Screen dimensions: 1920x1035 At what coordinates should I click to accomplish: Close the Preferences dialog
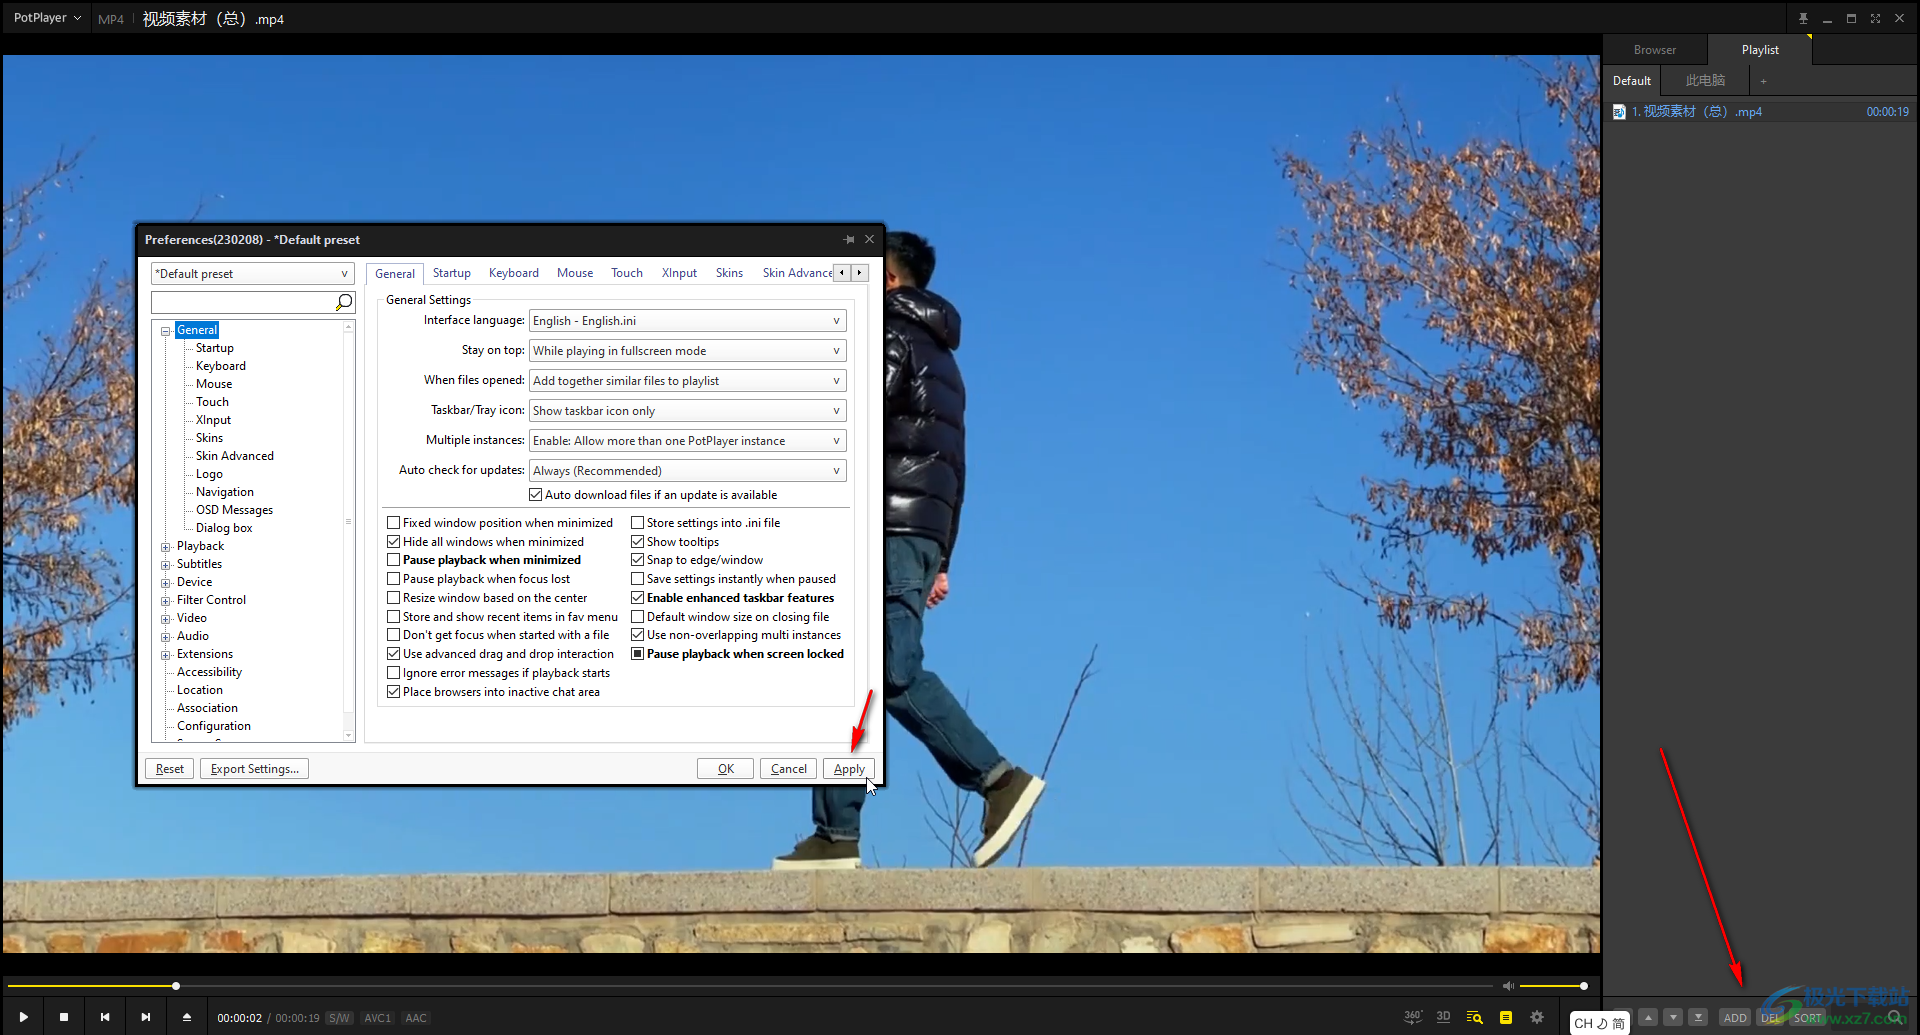click(870, 240)
